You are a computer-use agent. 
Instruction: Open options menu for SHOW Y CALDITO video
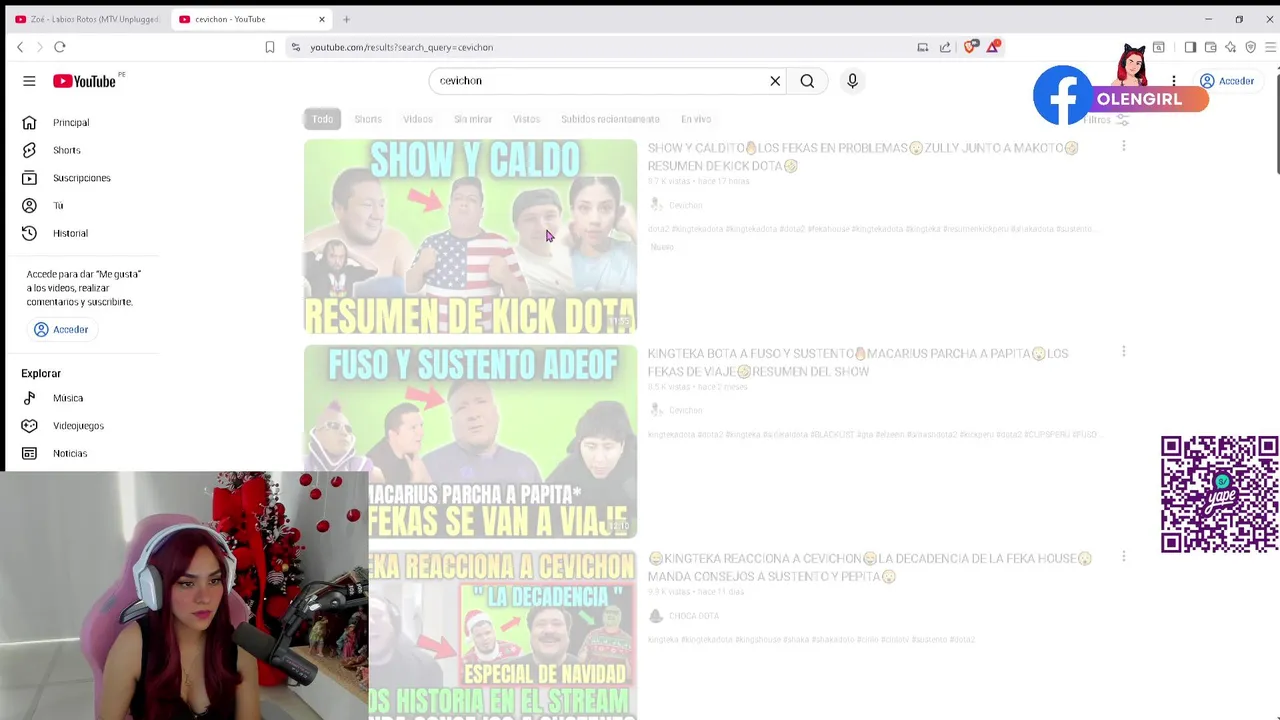1124,146
